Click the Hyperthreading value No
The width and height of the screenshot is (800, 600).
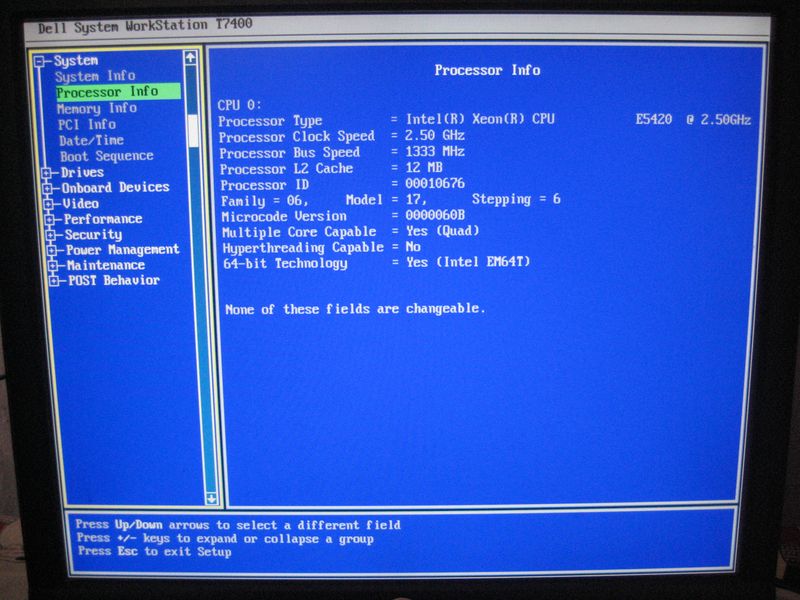tap(413, 247)
